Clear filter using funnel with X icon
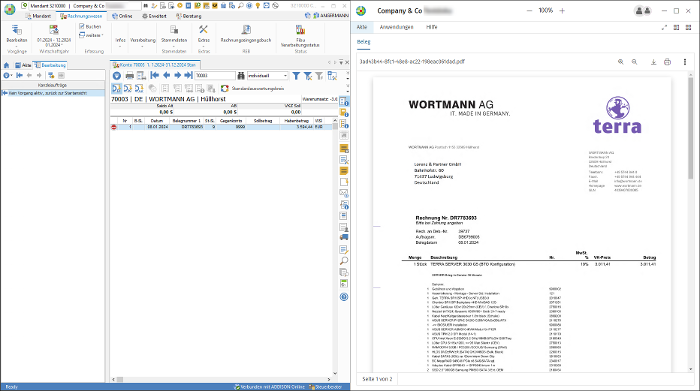Viewport: 700px width, 391px height. coord(308,76)
